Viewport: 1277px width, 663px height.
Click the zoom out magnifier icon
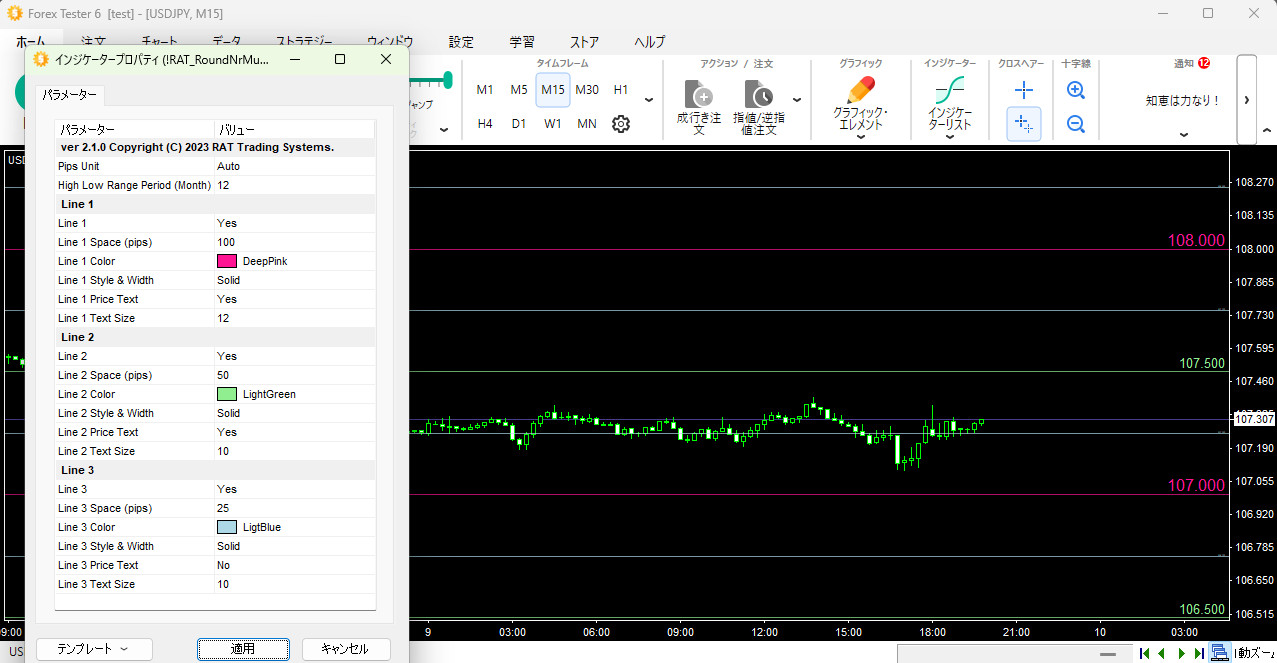1076,124
